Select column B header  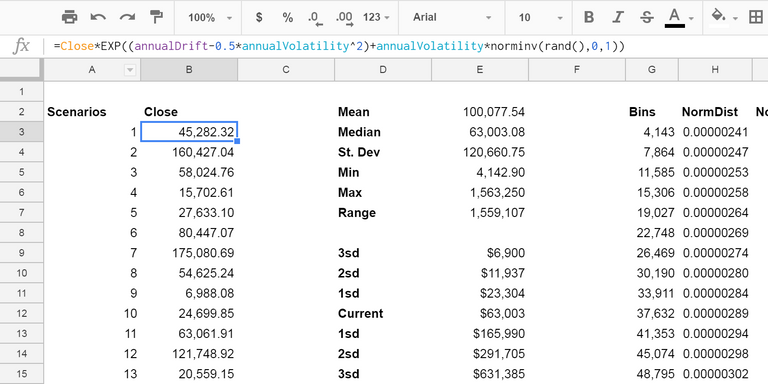pos(189,70)
